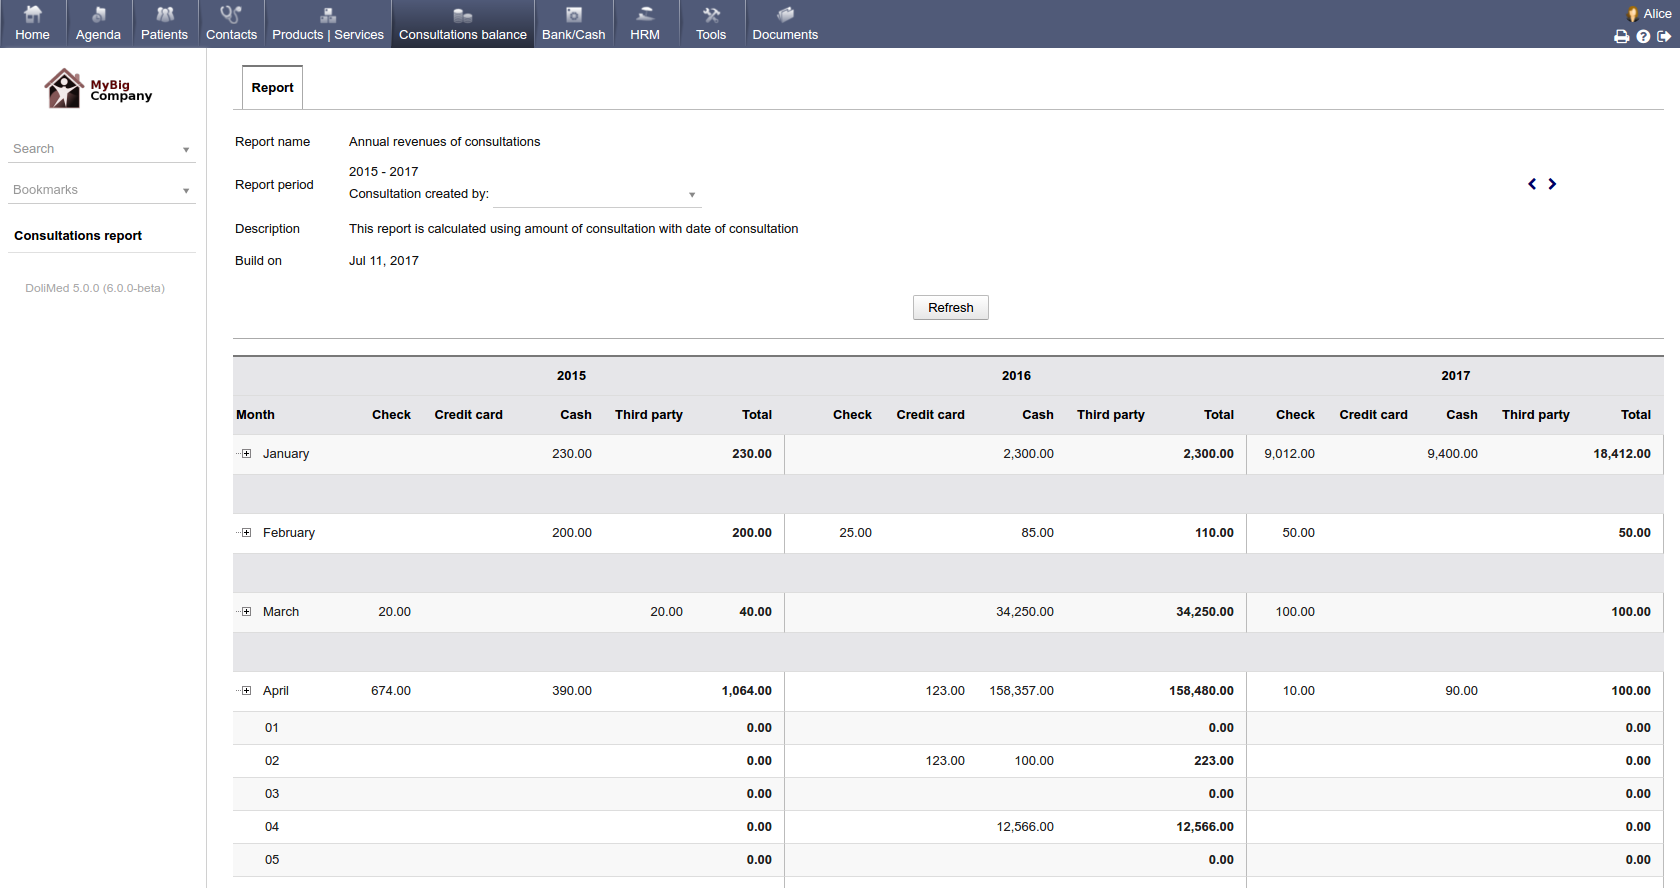Open the Search dropdown
The image size is (1680, 888).
click(101, 149)
